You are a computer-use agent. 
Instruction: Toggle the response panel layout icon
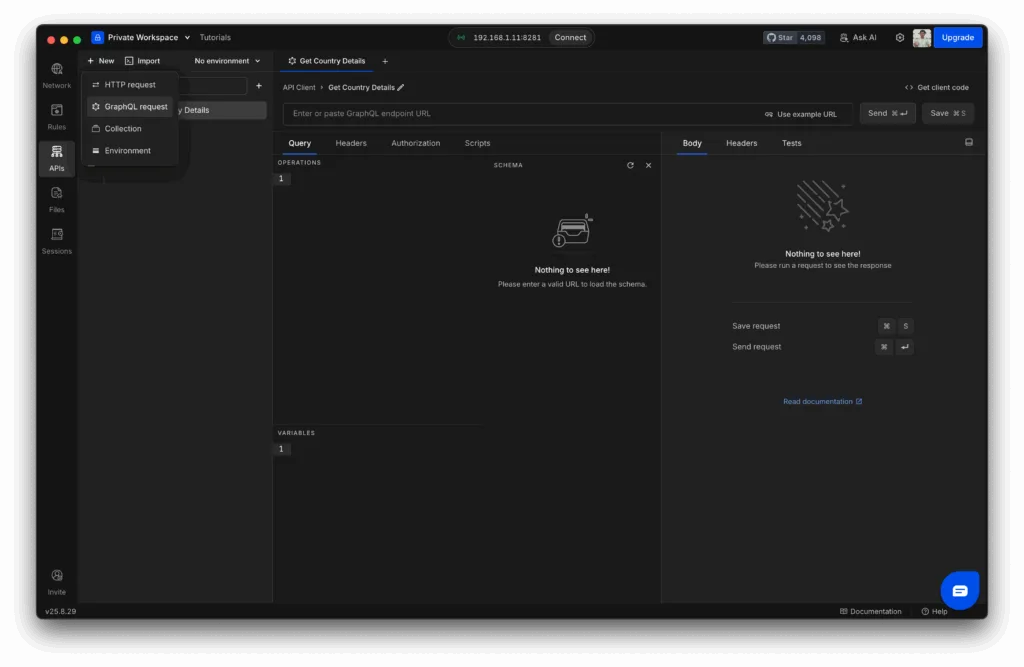tap(968, 143)
